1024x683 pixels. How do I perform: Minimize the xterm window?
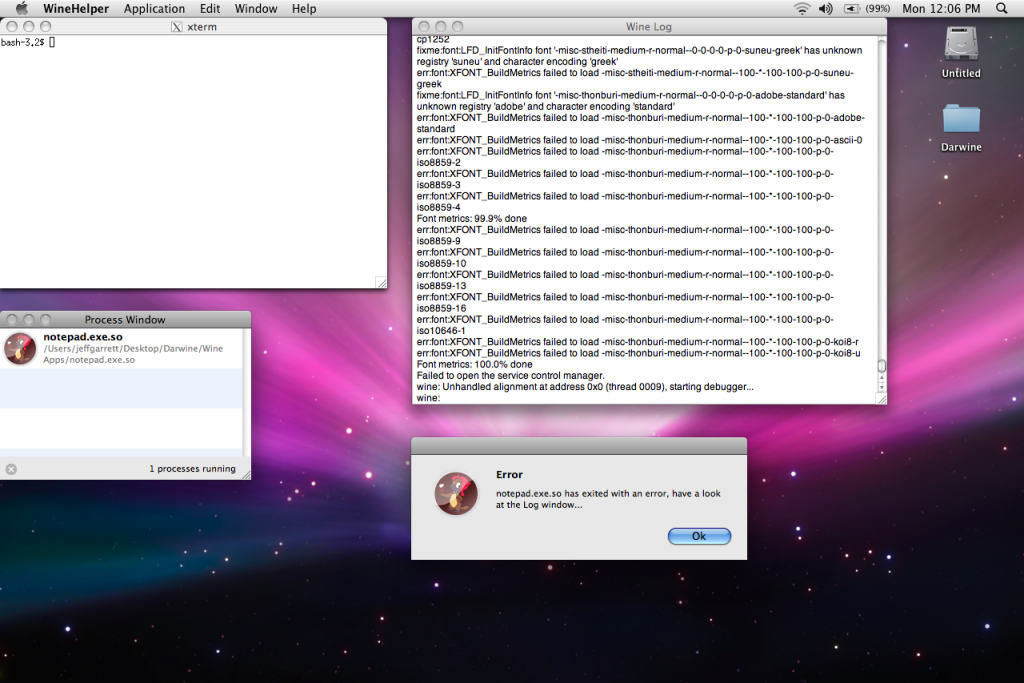[29, 27]
